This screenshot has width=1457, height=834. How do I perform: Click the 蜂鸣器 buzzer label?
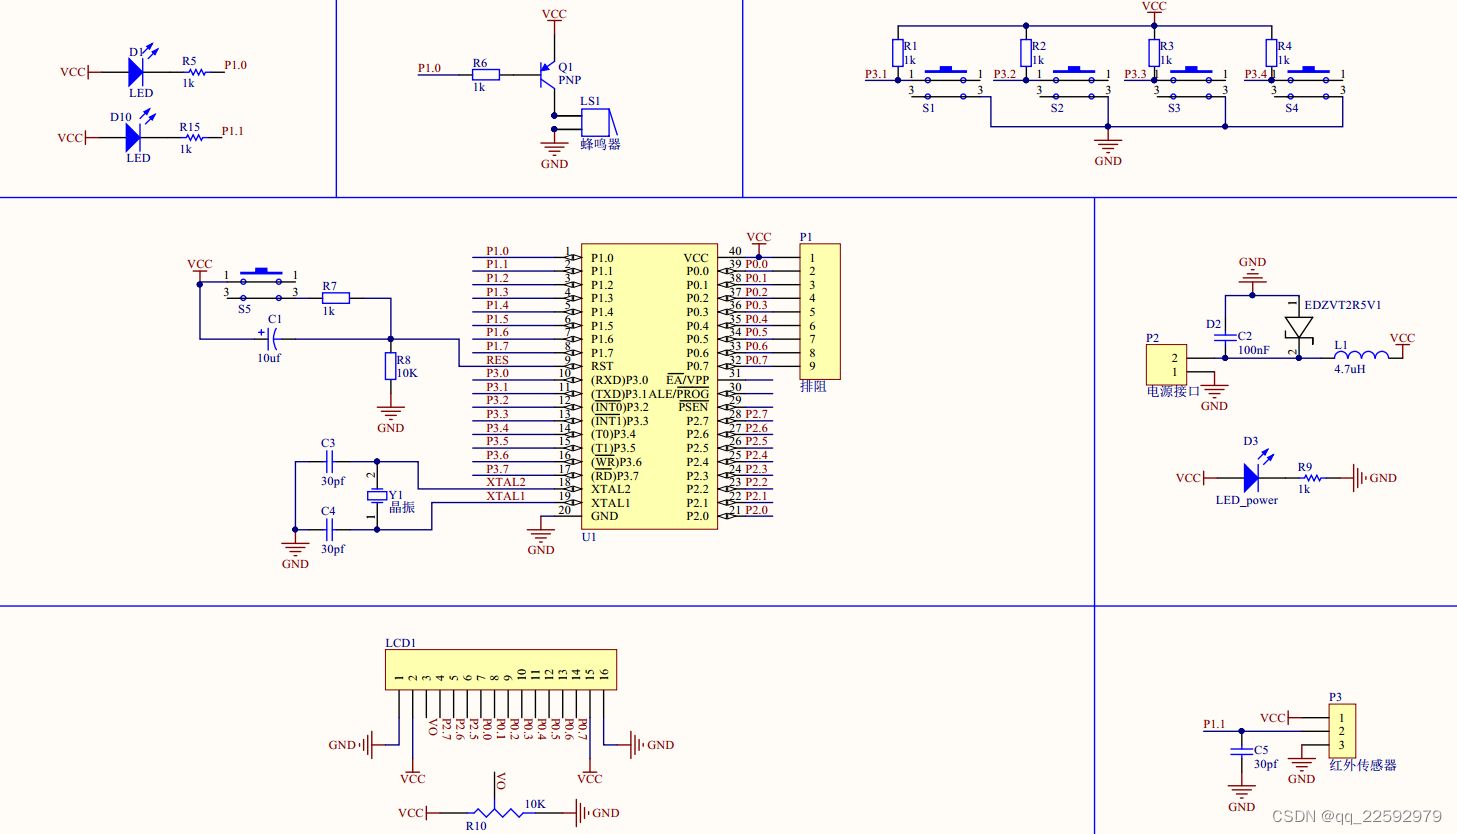[601, 144]
